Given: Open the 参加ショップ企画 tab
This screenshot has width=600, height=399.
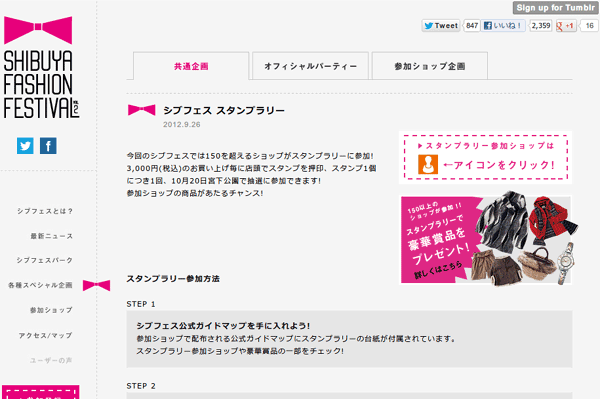Looking at the screenshot, I should tap(430, 66).
